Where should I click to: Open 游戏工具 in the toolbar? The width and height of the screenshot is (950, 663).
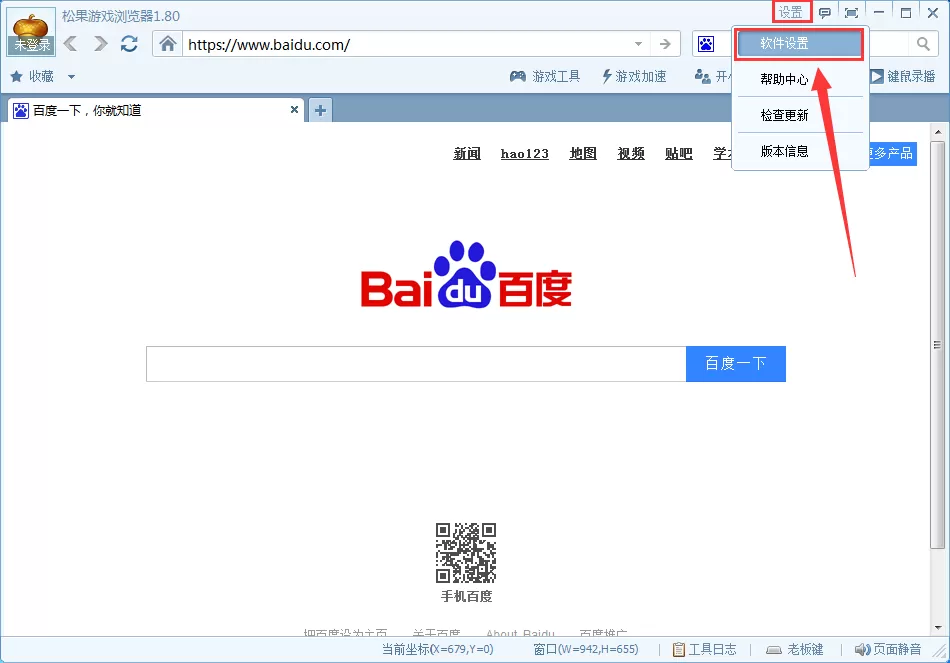545,76
